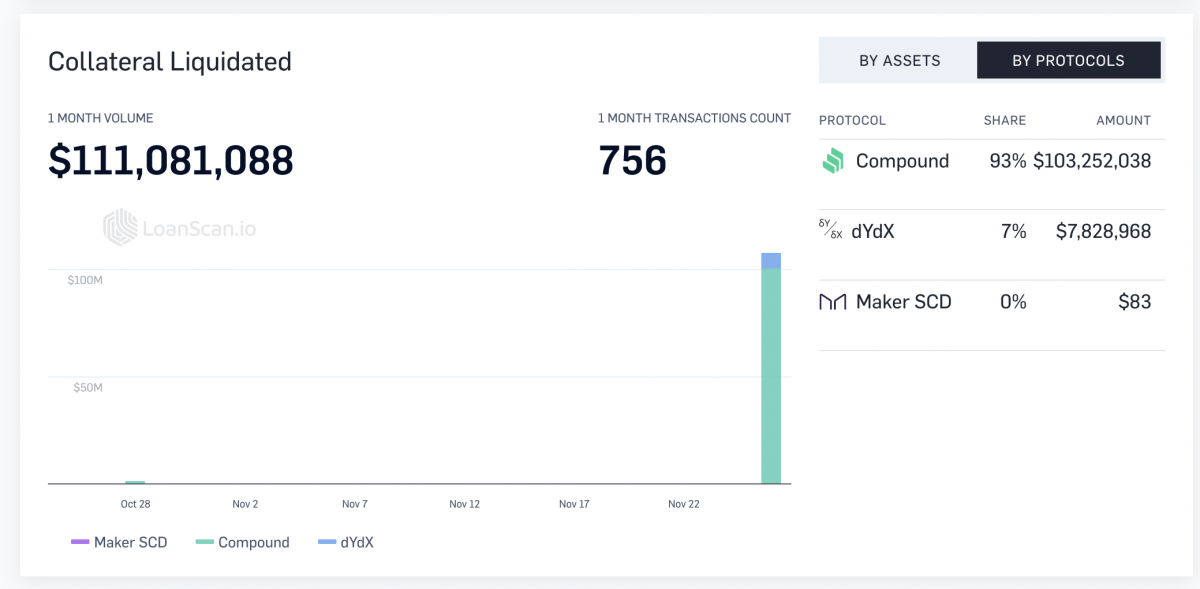Click the PROTOCOL column header

coord(852,120)
